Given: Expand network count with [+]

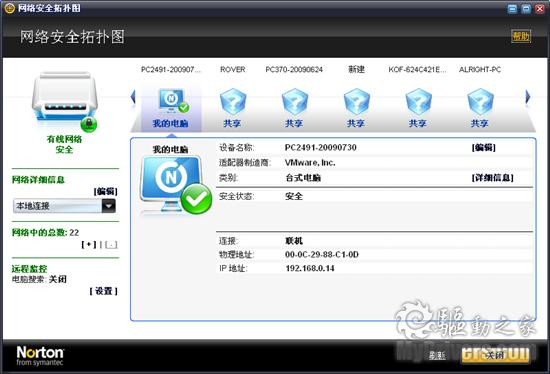Looking at the screenshot, I should (x=89, y=244).
